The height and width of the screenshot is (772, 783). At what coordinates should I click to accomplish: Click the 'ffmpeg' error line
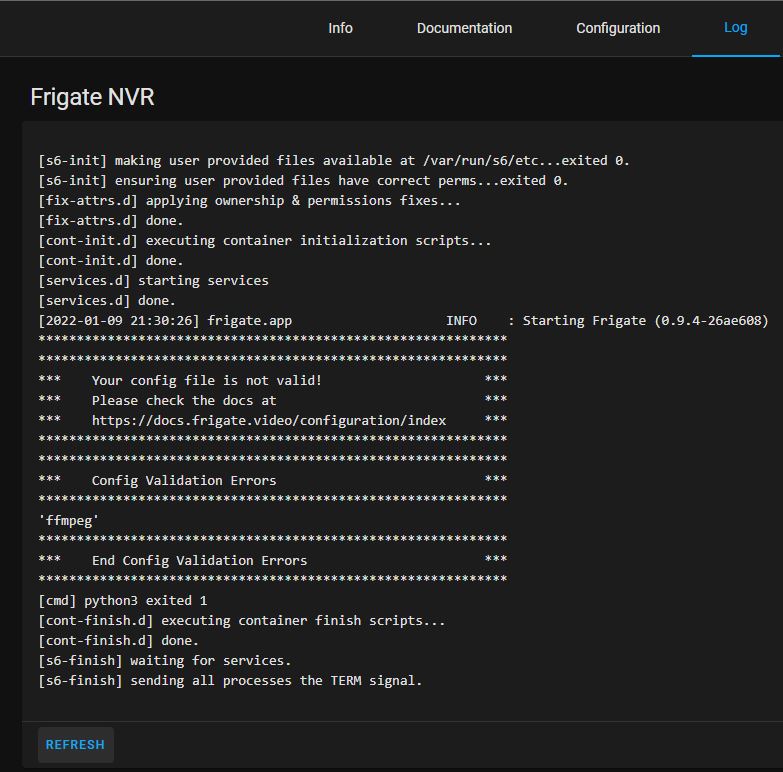68,521
